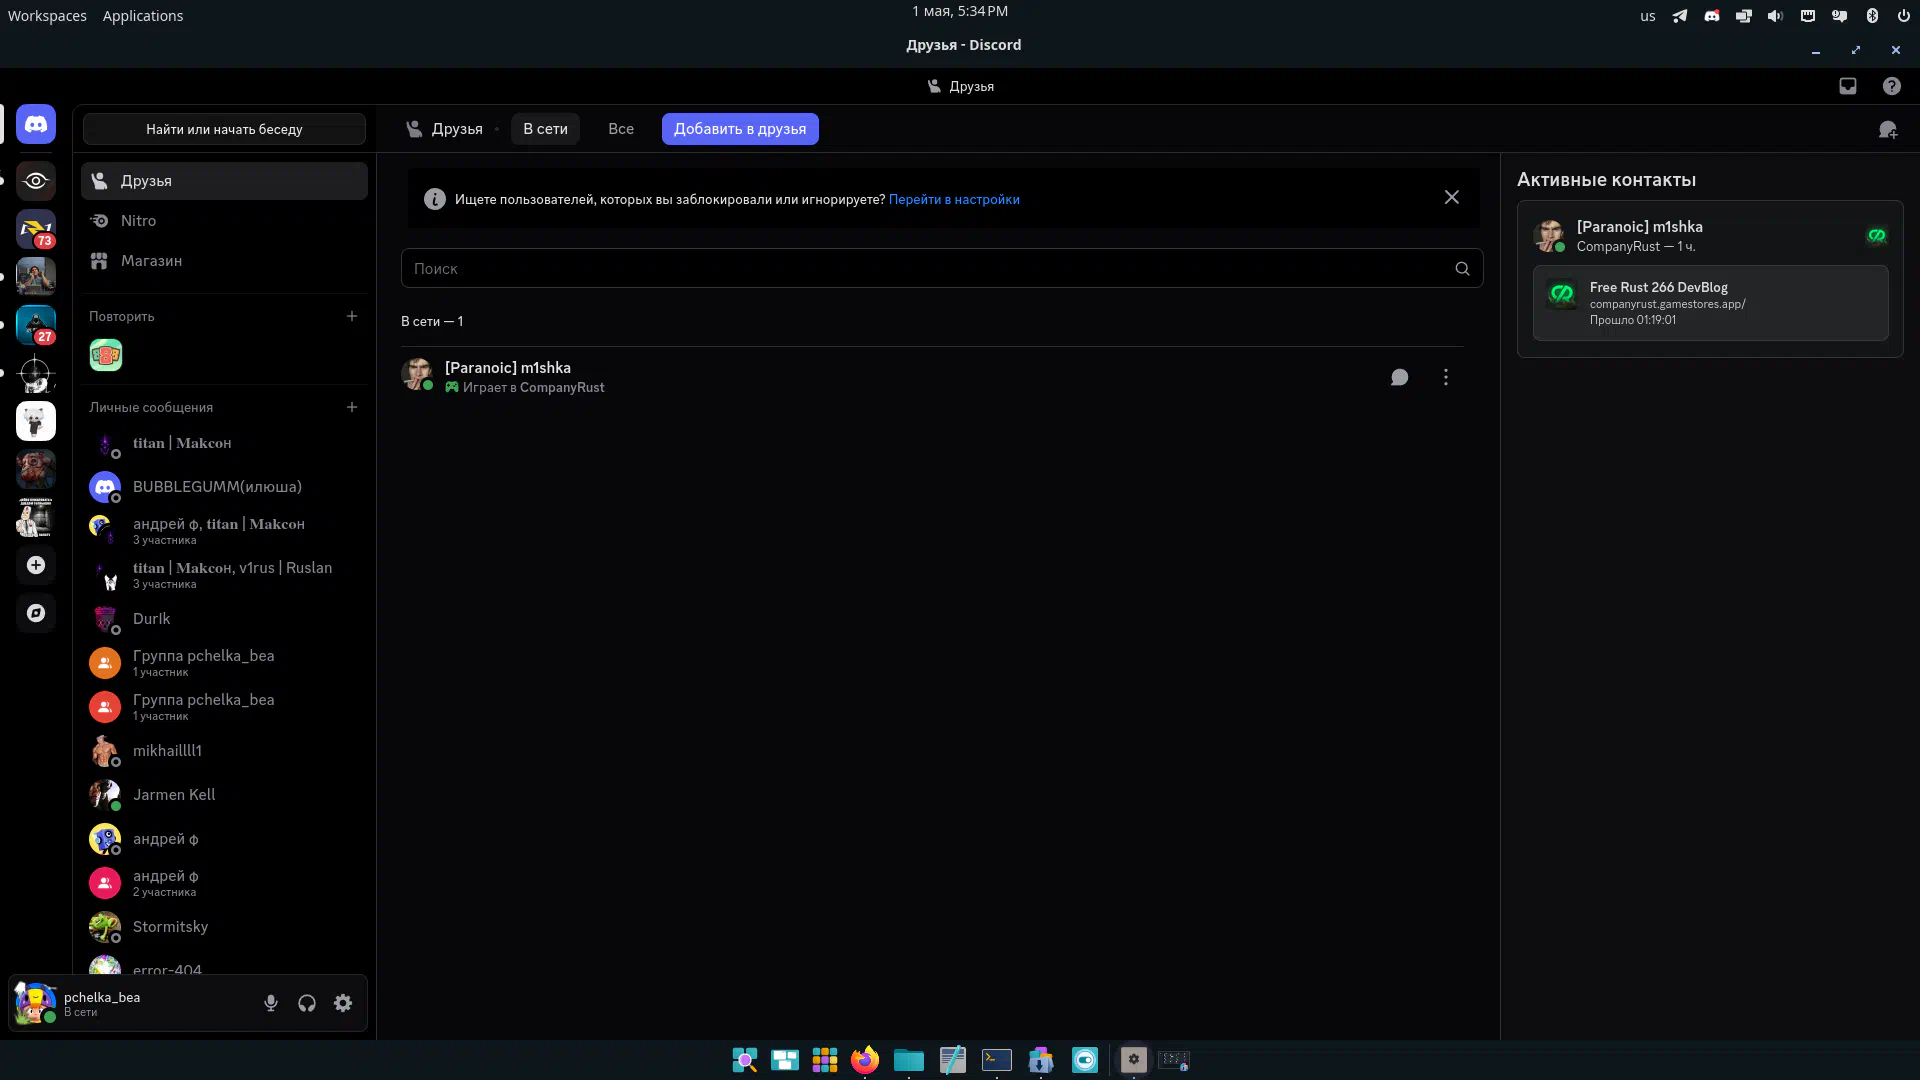
Task: Open the server with 27 notification badge
Action: click(36, 325)
